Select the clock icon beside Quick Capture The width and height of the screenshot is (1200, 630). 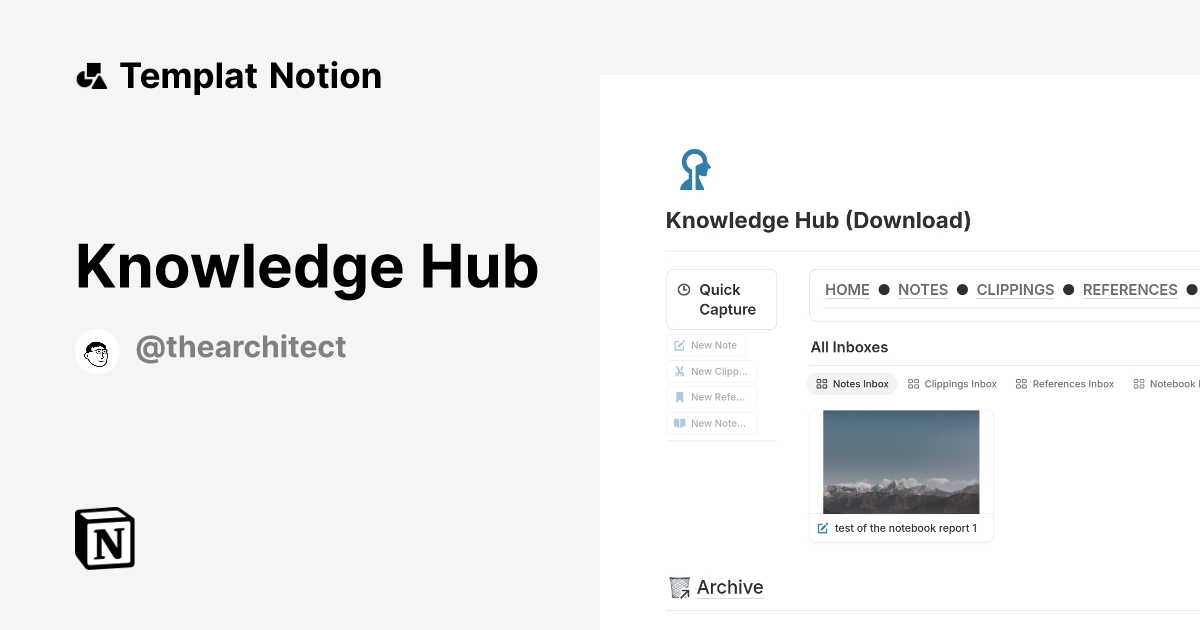tap(683, 289)
